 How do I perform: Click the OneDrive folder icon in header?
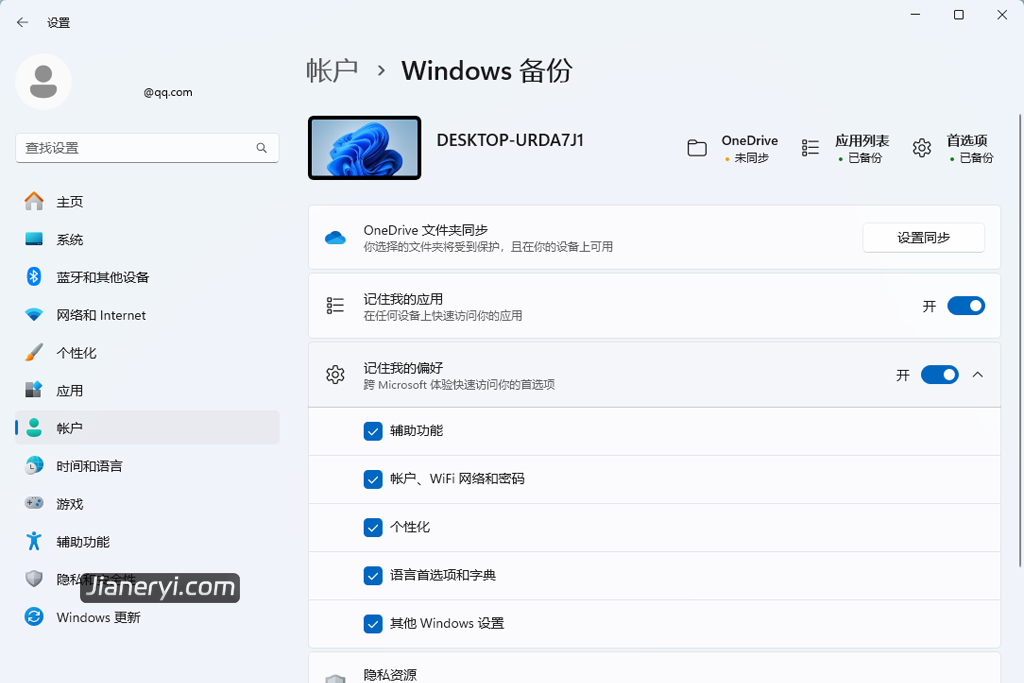coord(697,148)
